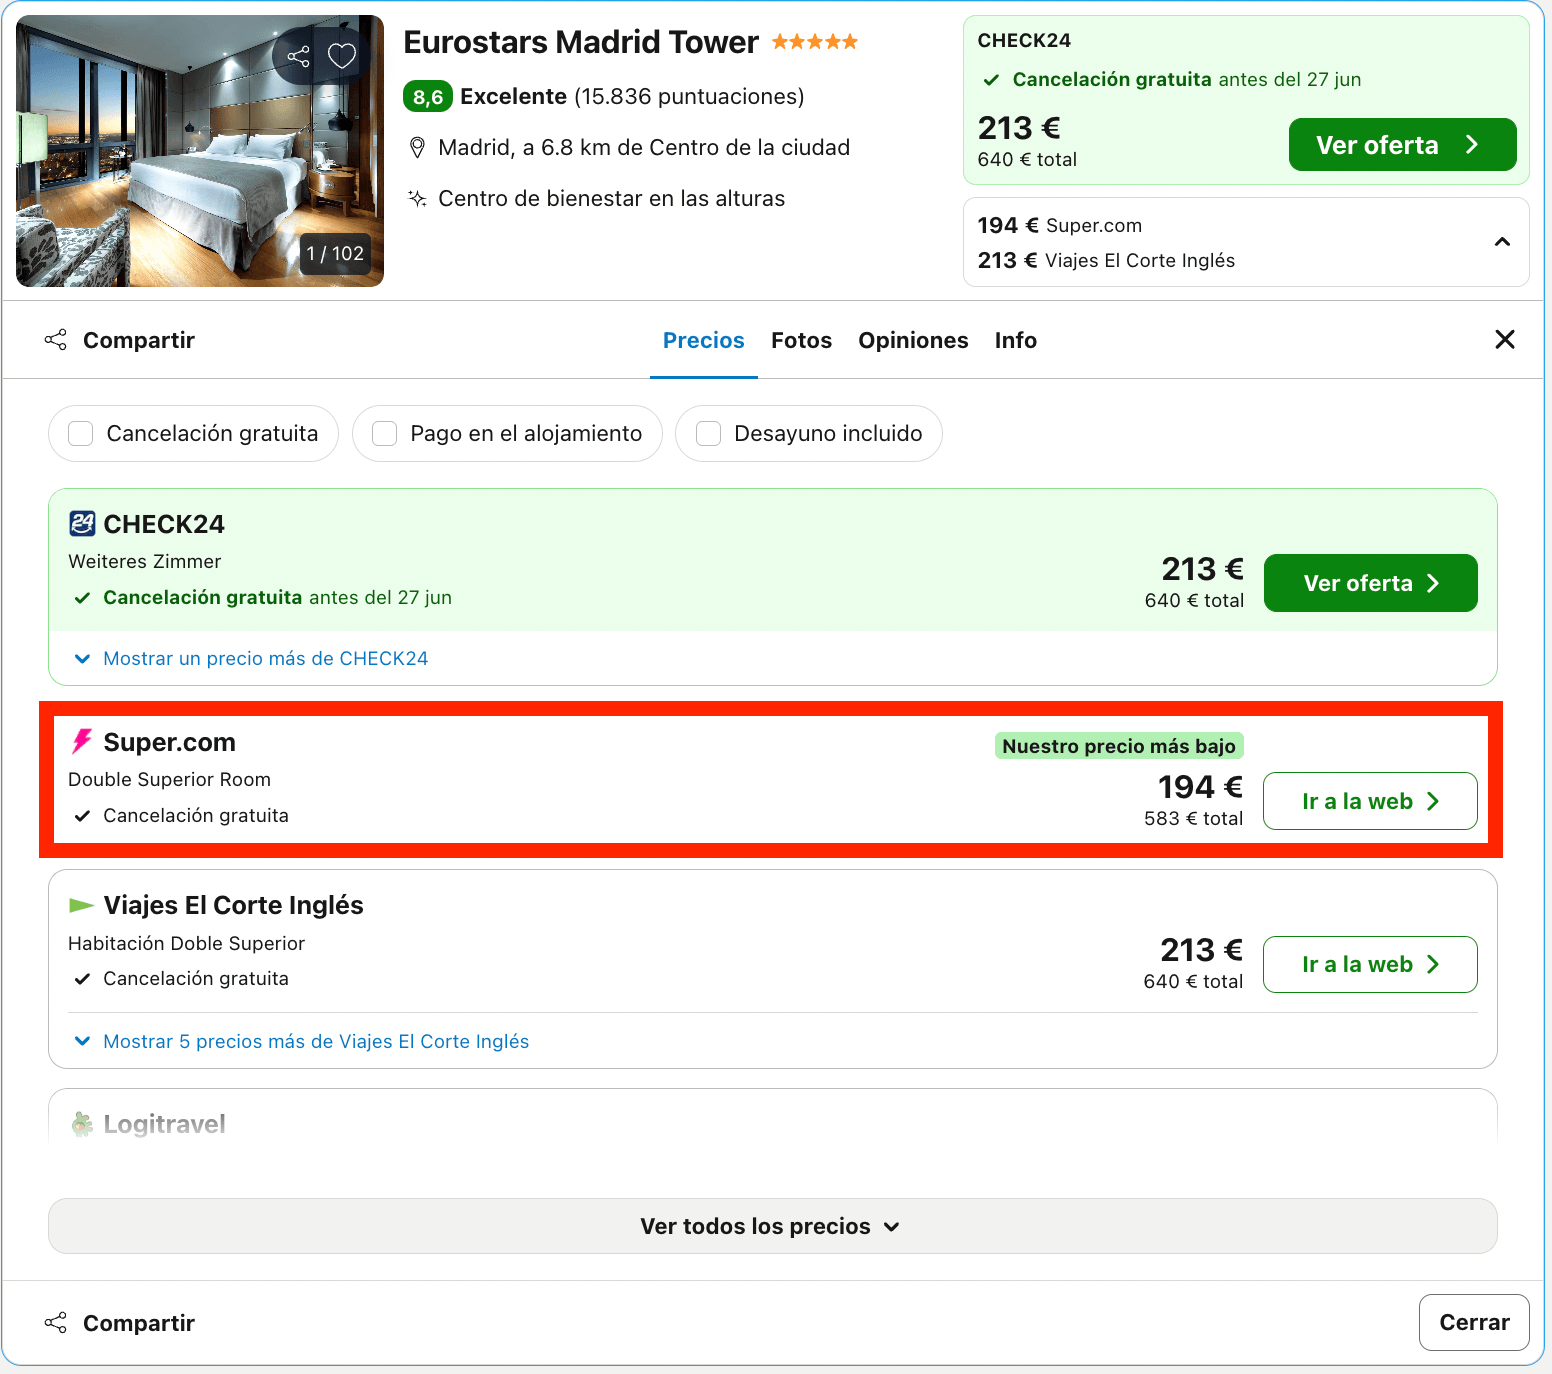Tick the Pago en el alojamiento checkbox

385,433
